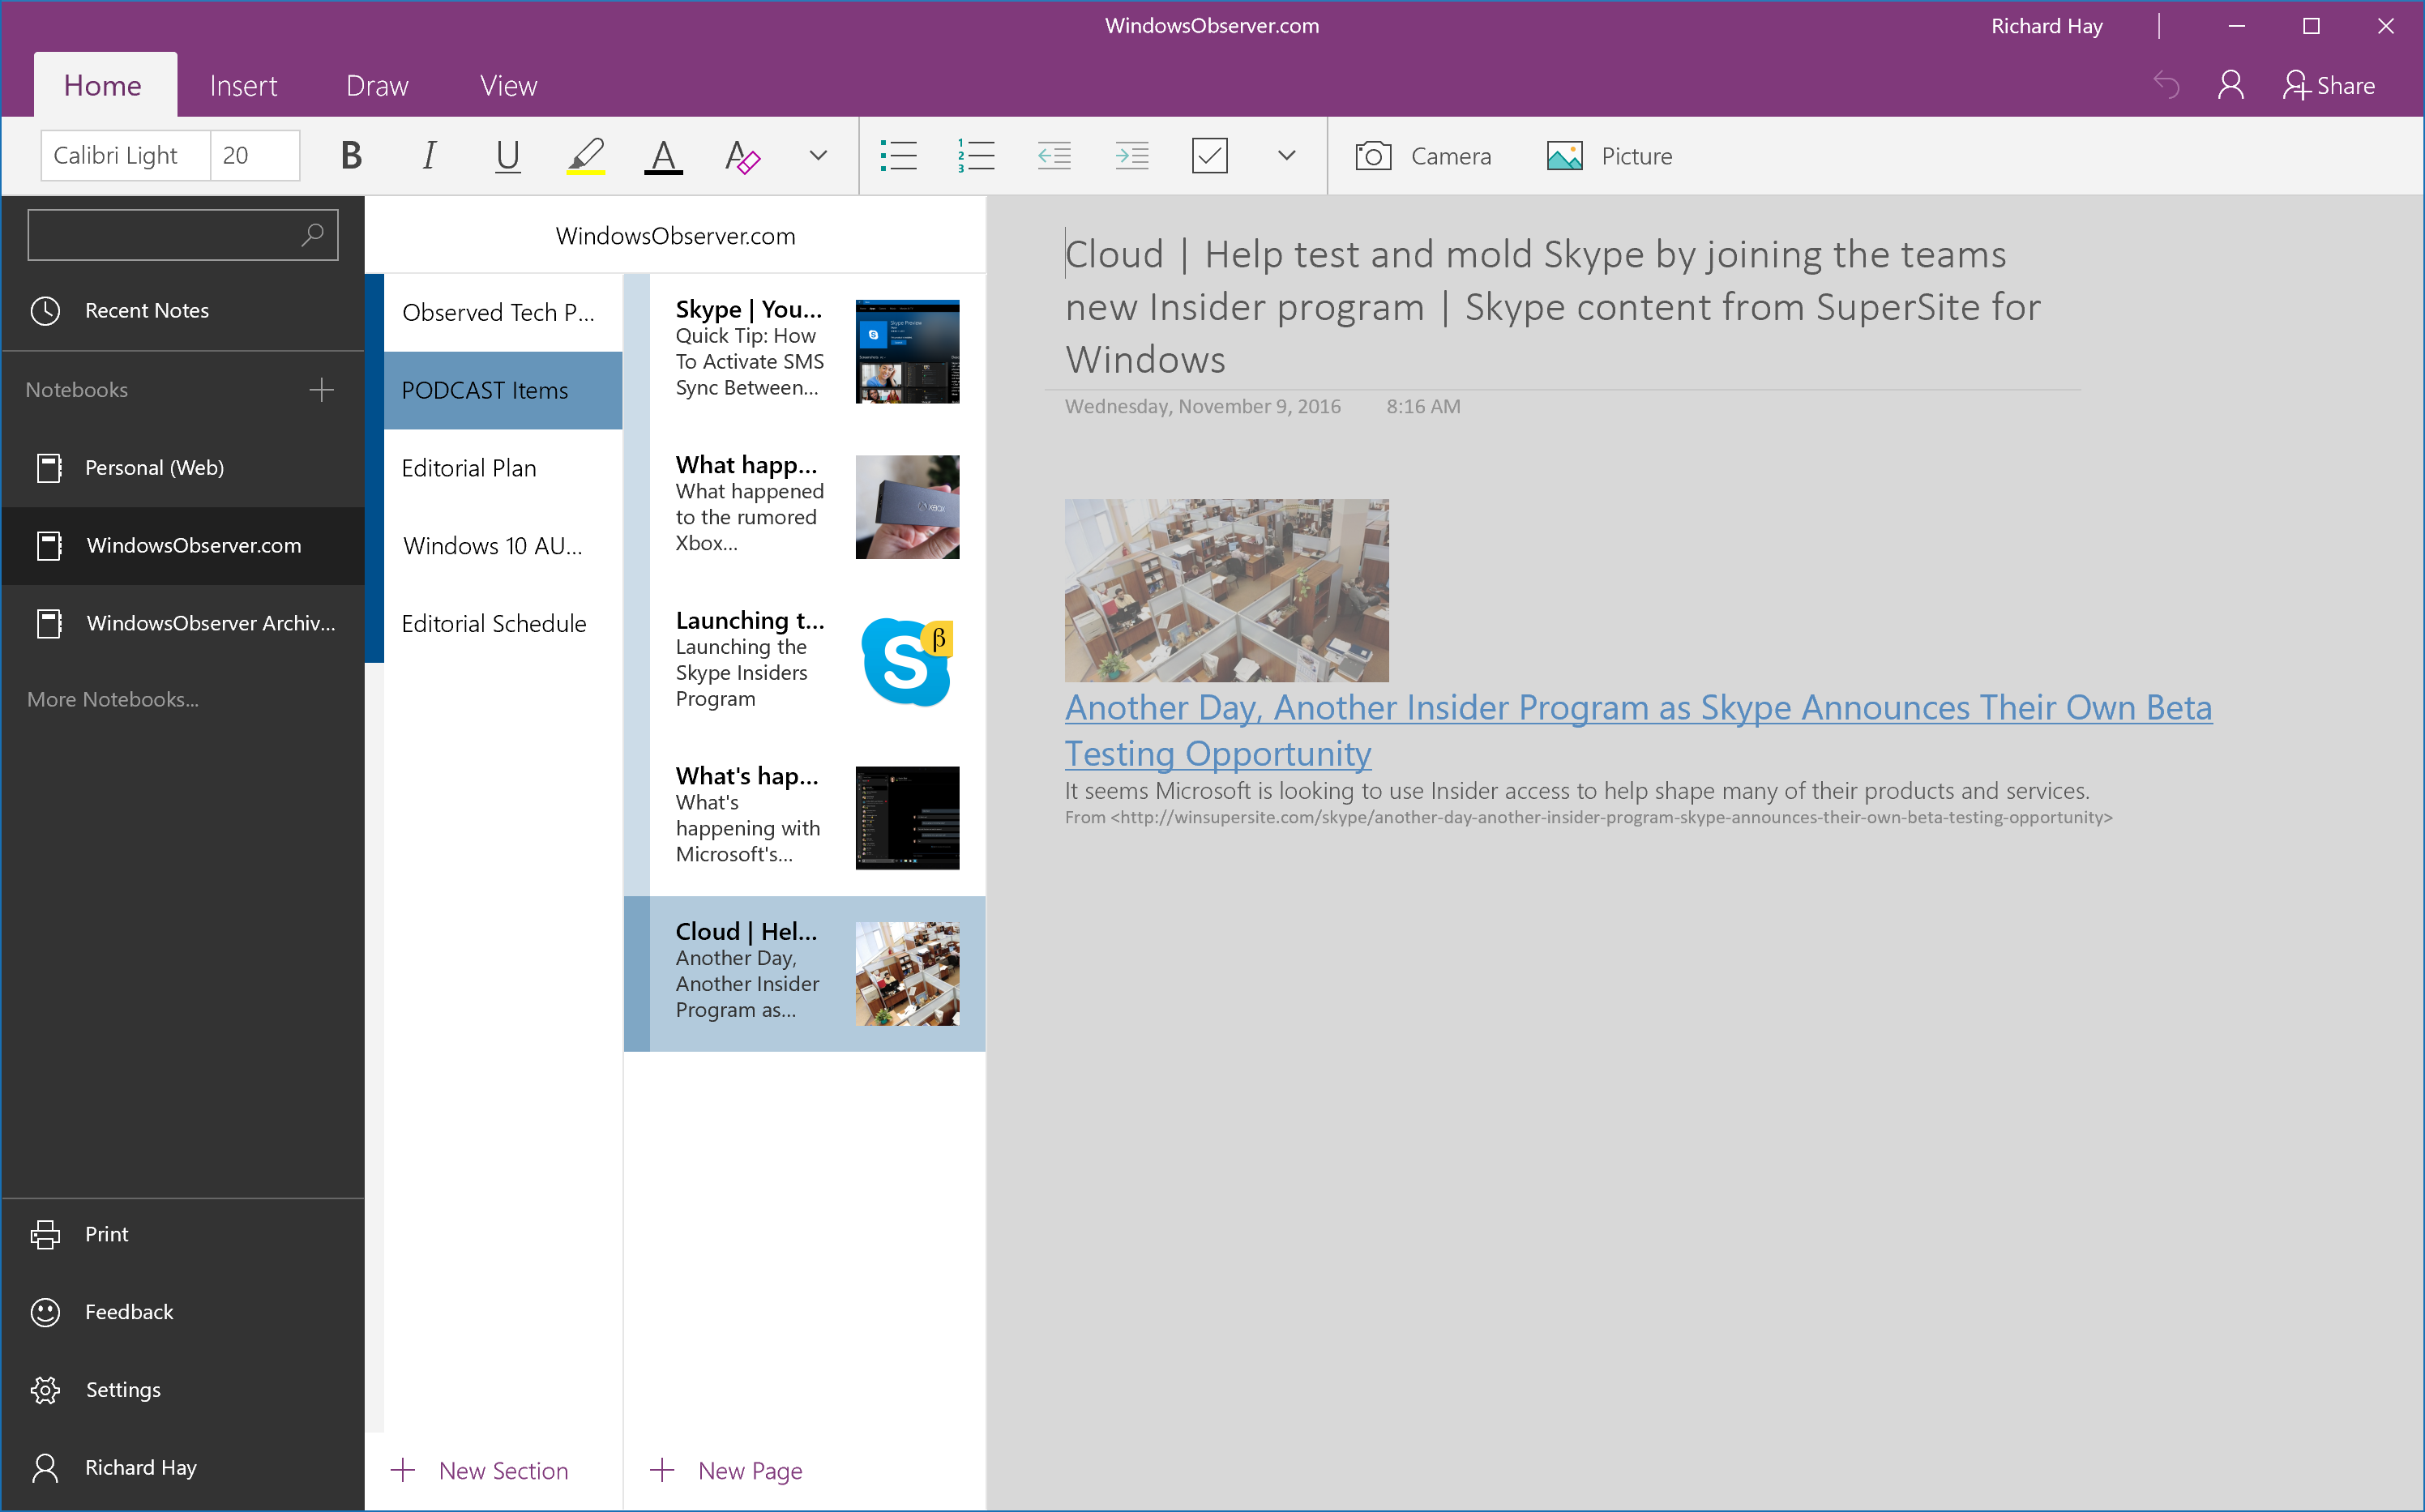Apply numbered list formatting
This screenshot has width=2425, height=1512.
coord(976,155)
